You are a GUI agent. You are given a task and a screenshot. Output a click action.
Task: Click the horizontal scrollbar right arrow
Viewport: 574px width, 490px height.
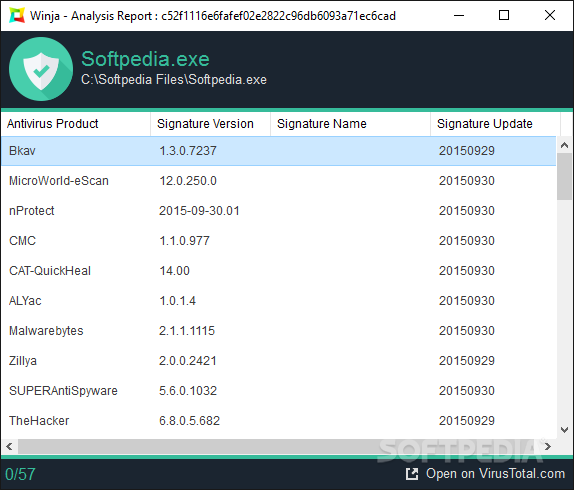[548, 446]
